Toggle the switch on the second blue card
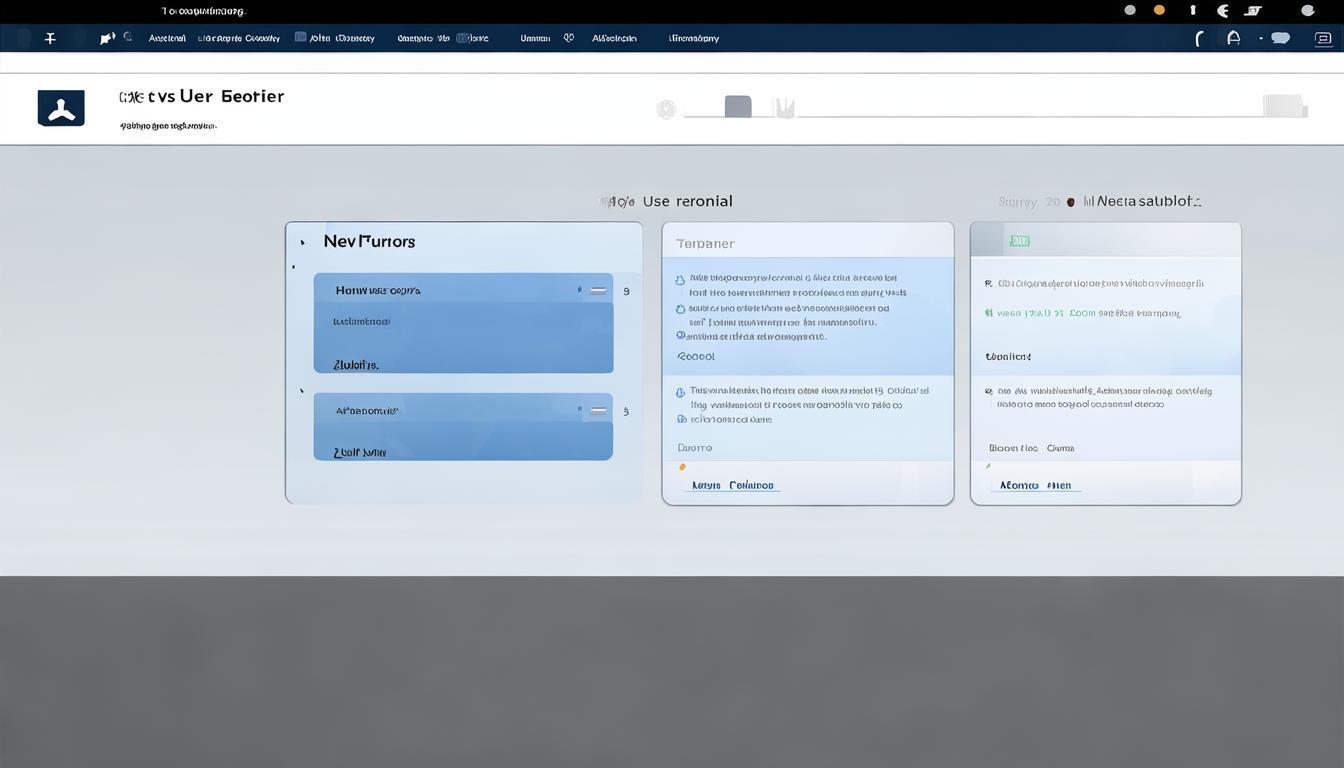 598,410
